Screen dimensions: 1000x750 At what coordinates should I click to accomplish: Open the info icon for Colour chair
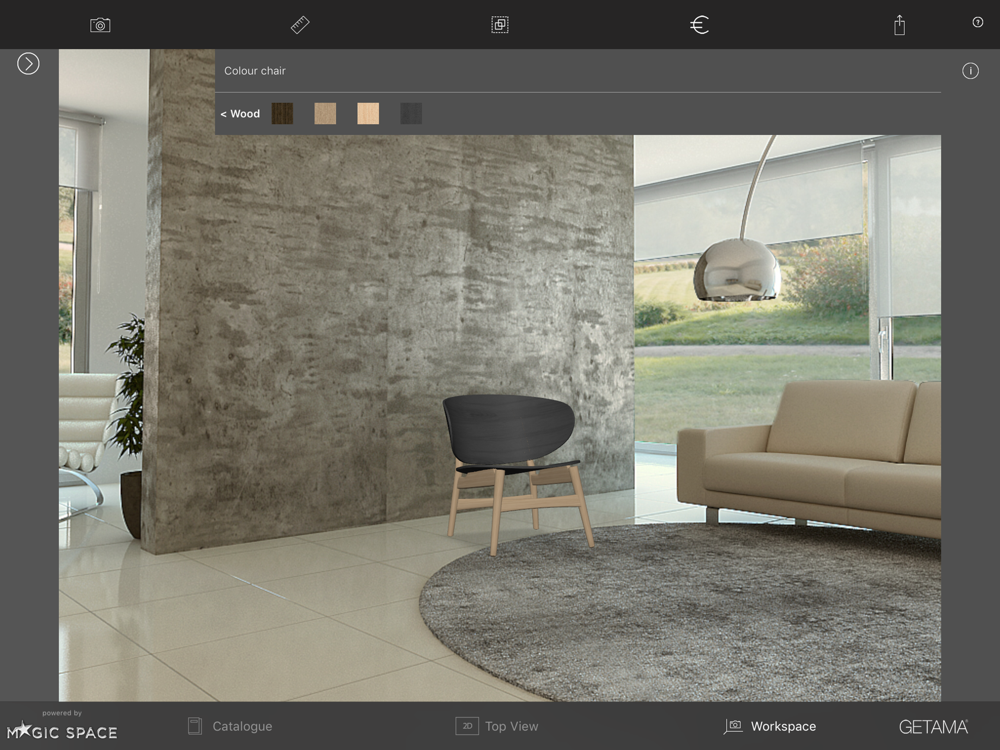(x=970, y=71)
